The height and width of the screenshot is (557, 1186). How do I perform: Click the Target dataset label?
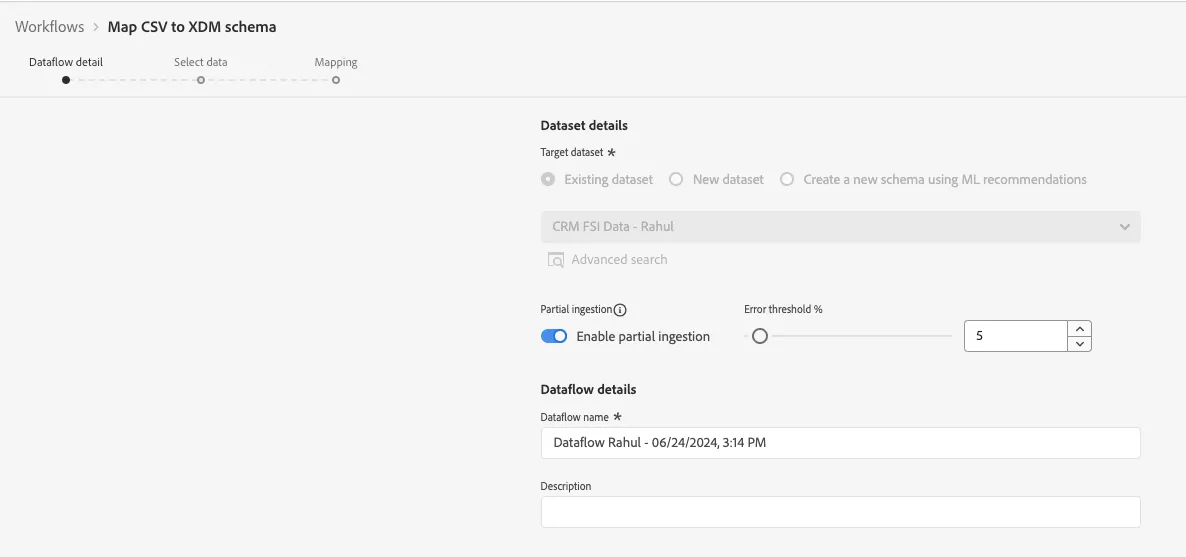point(572,152)
